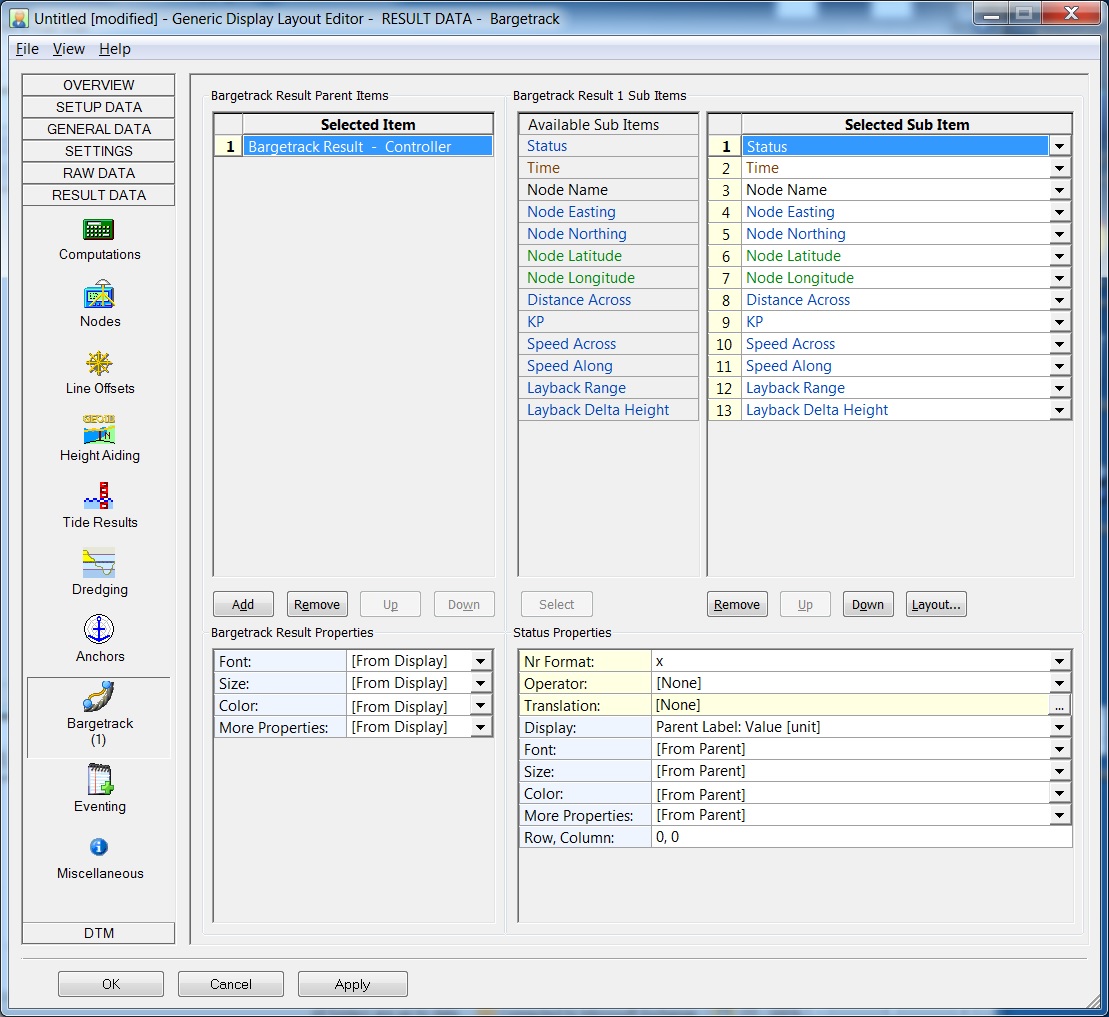The width and height of the screenshot is (1109, 1017).
Task: Switch to the SETUP DATA tab
Action: click(x=99, y=107)
